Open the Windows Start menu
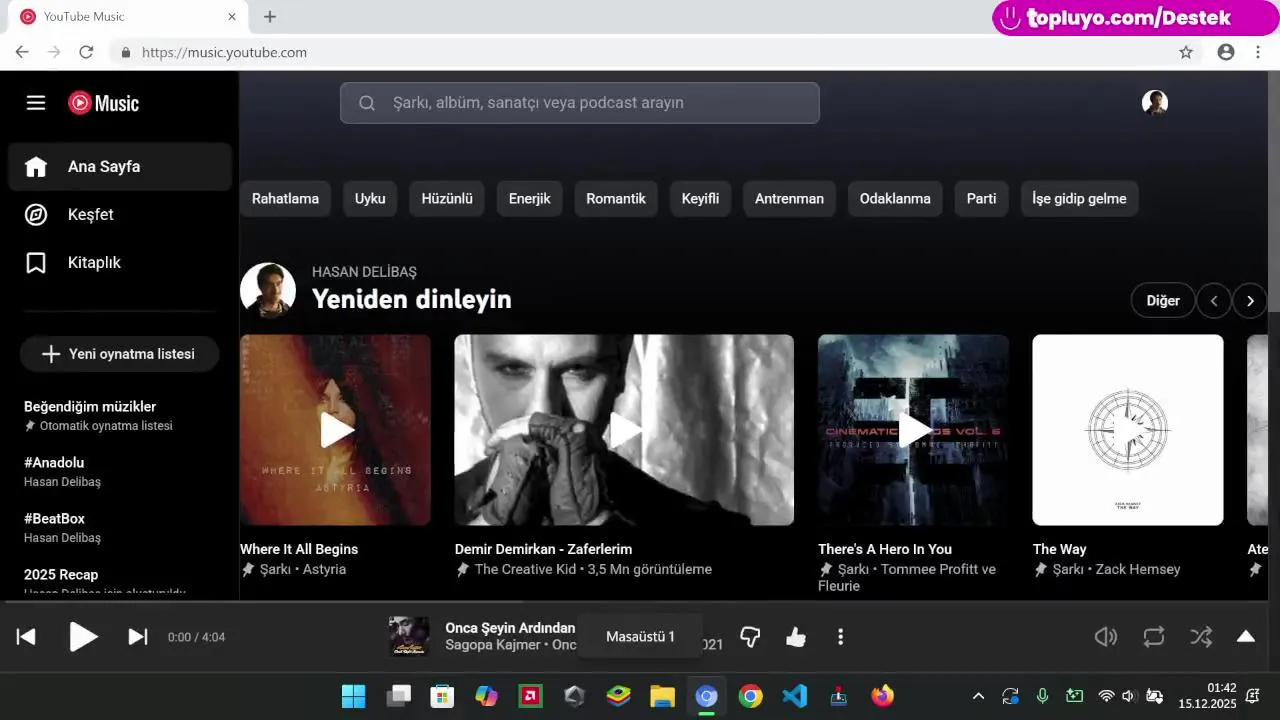Image resolution: width=1280 pixels, height=720 pixels. pos(354,696)
